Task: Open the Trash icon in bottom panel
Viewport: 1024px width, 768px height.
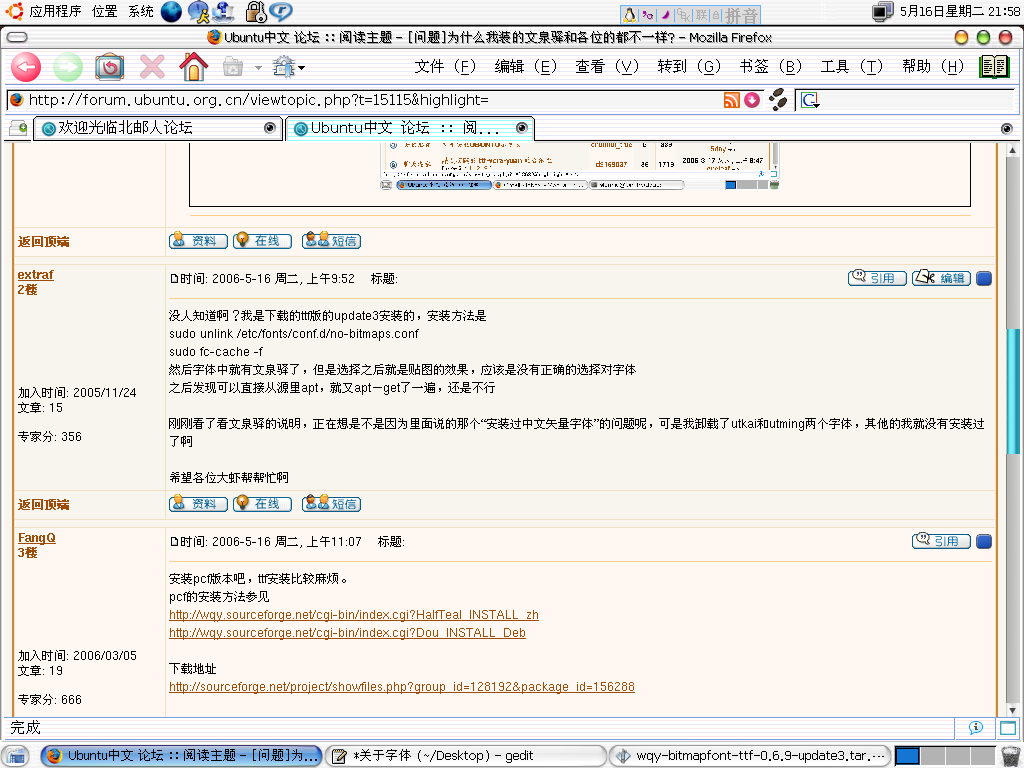Action: [x=1010, y=756]
